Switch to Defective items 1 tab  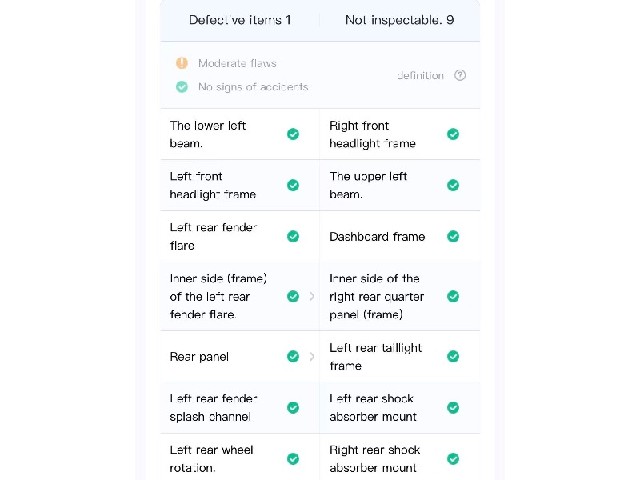[240, 20]
